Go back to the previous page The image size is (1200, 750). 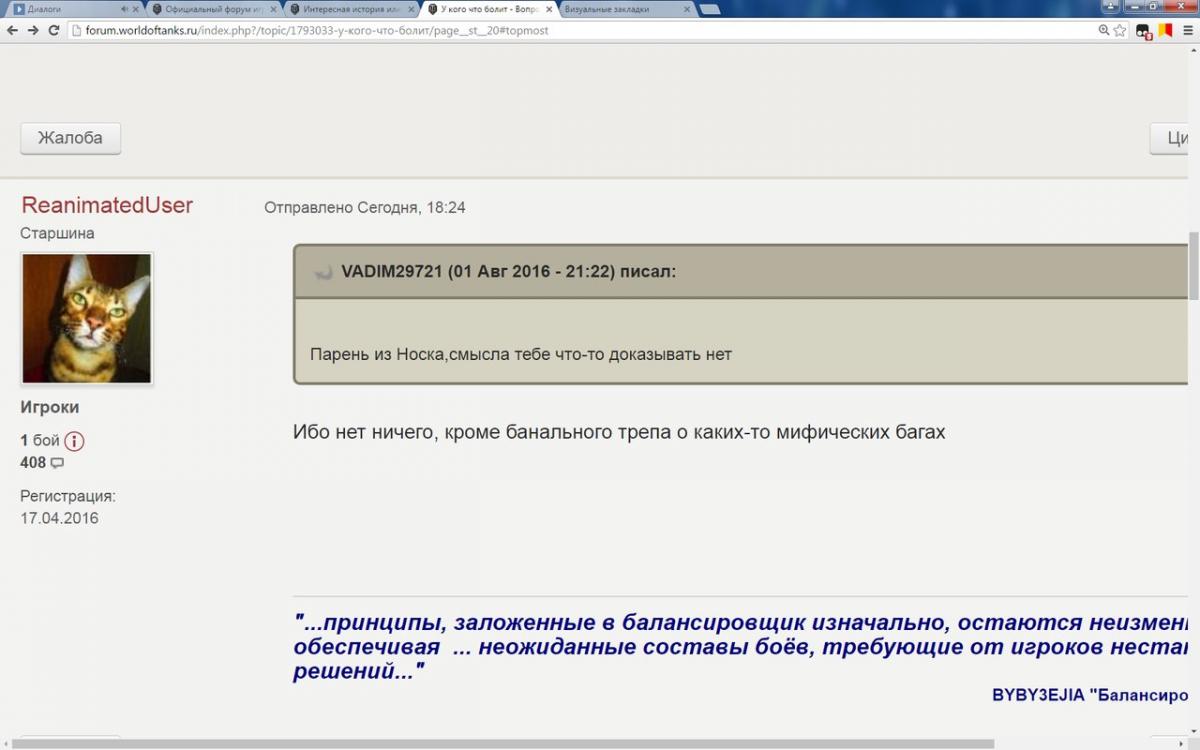coord(12,30)
